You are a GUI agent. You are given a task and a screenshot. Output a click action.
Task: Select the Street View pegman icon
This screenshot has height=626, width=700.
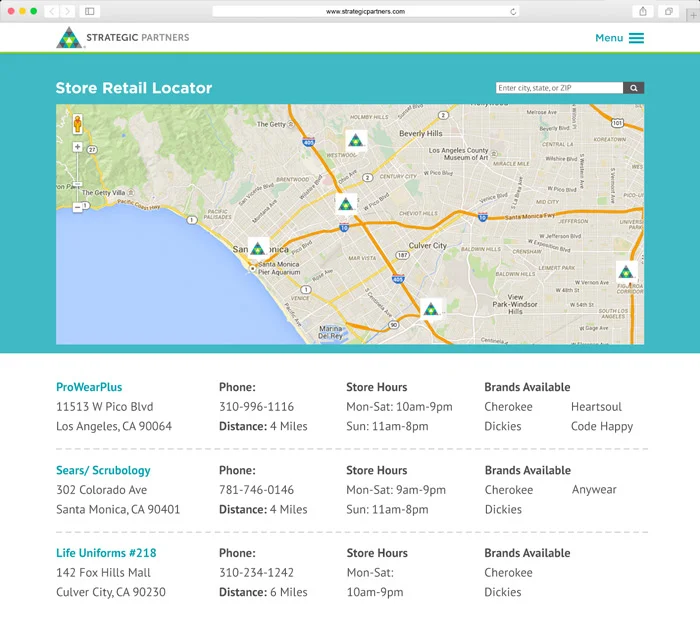(x=78, y=124)
